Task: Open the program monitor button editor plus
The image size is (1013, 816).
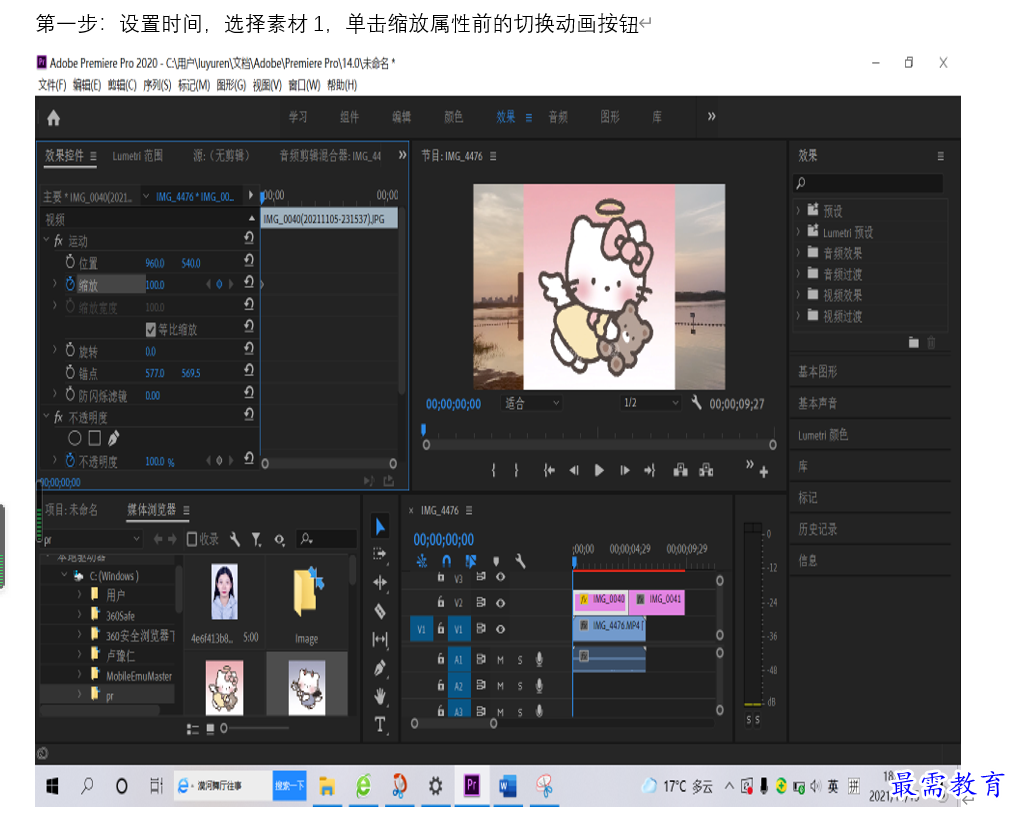Action: tap(764, 472)
